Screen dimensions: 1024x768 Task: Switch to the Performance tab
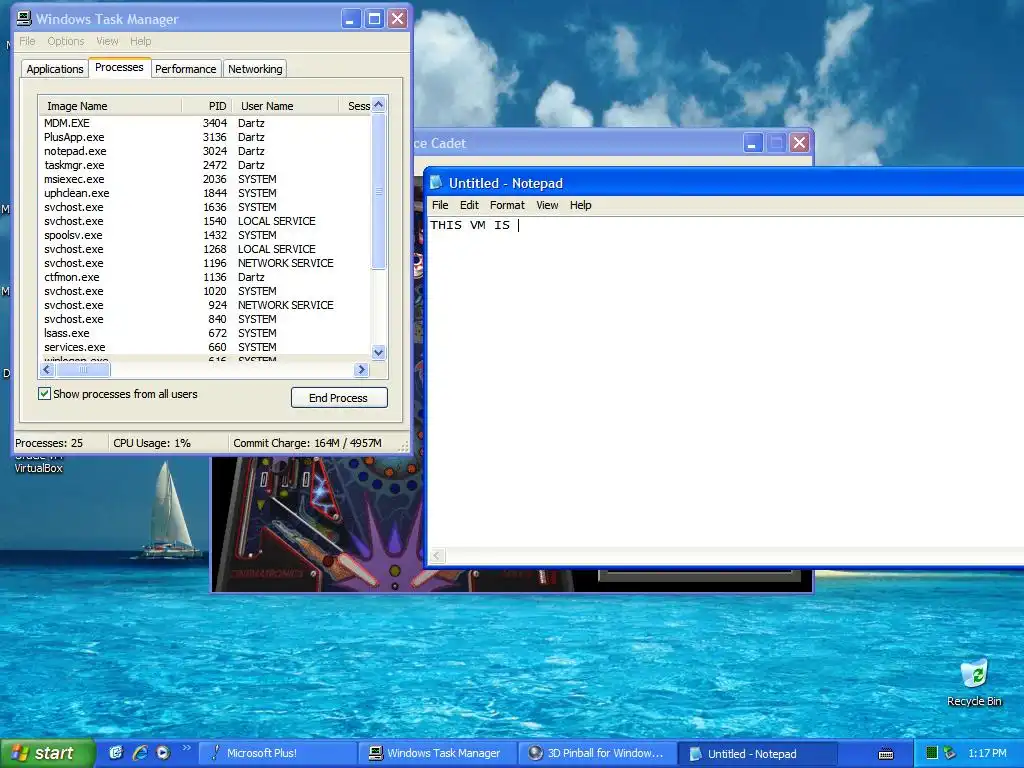pyautogui.click(x=185, y=69)
